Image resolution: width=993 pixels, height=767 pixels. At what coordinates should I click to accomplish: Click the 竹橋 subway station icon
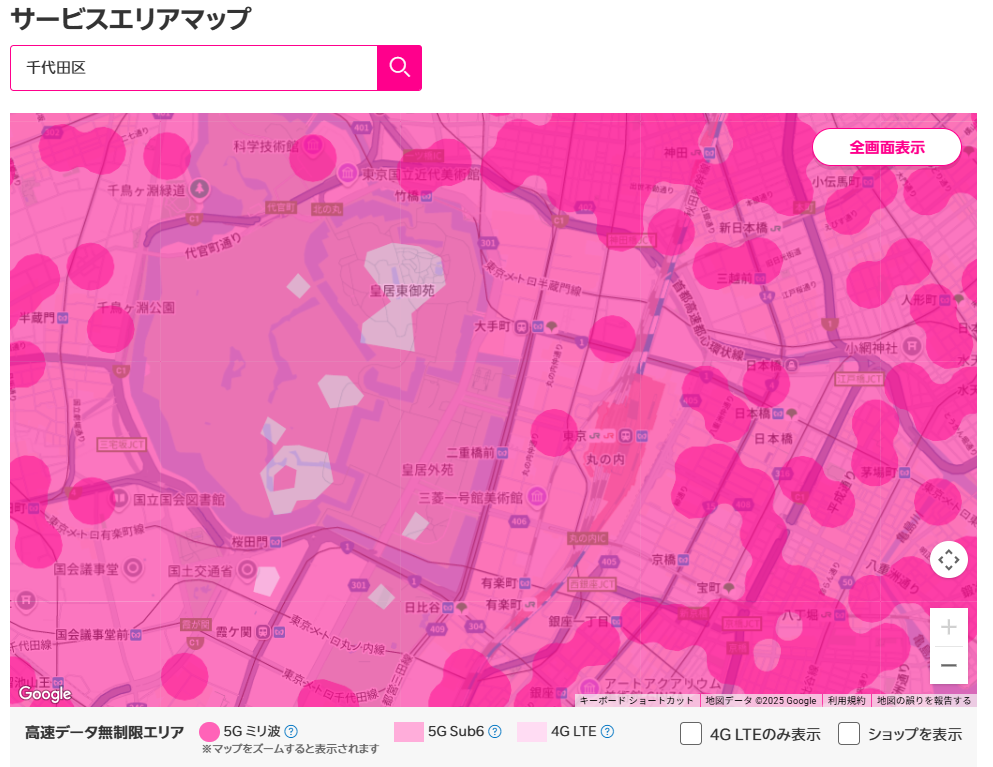tap(426, 196)
